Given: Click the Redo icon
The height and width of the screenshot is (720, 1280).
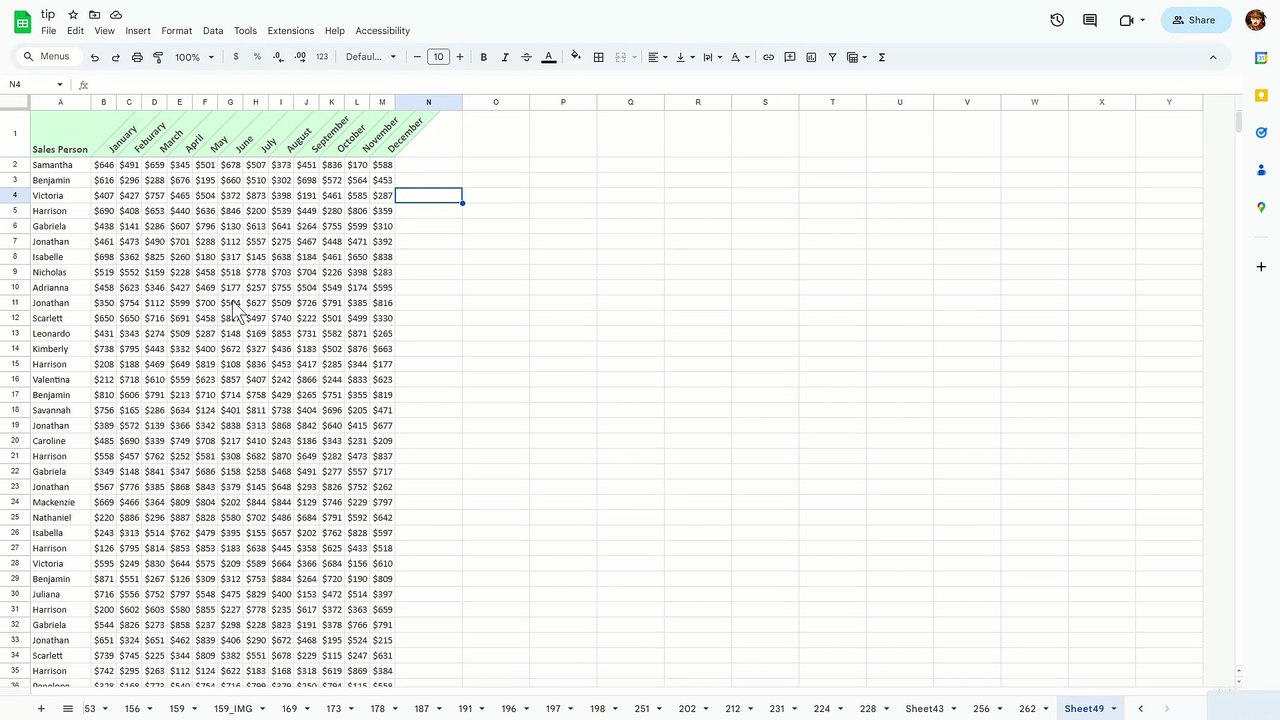Looking at the screenshot, I should click(116, 57).
